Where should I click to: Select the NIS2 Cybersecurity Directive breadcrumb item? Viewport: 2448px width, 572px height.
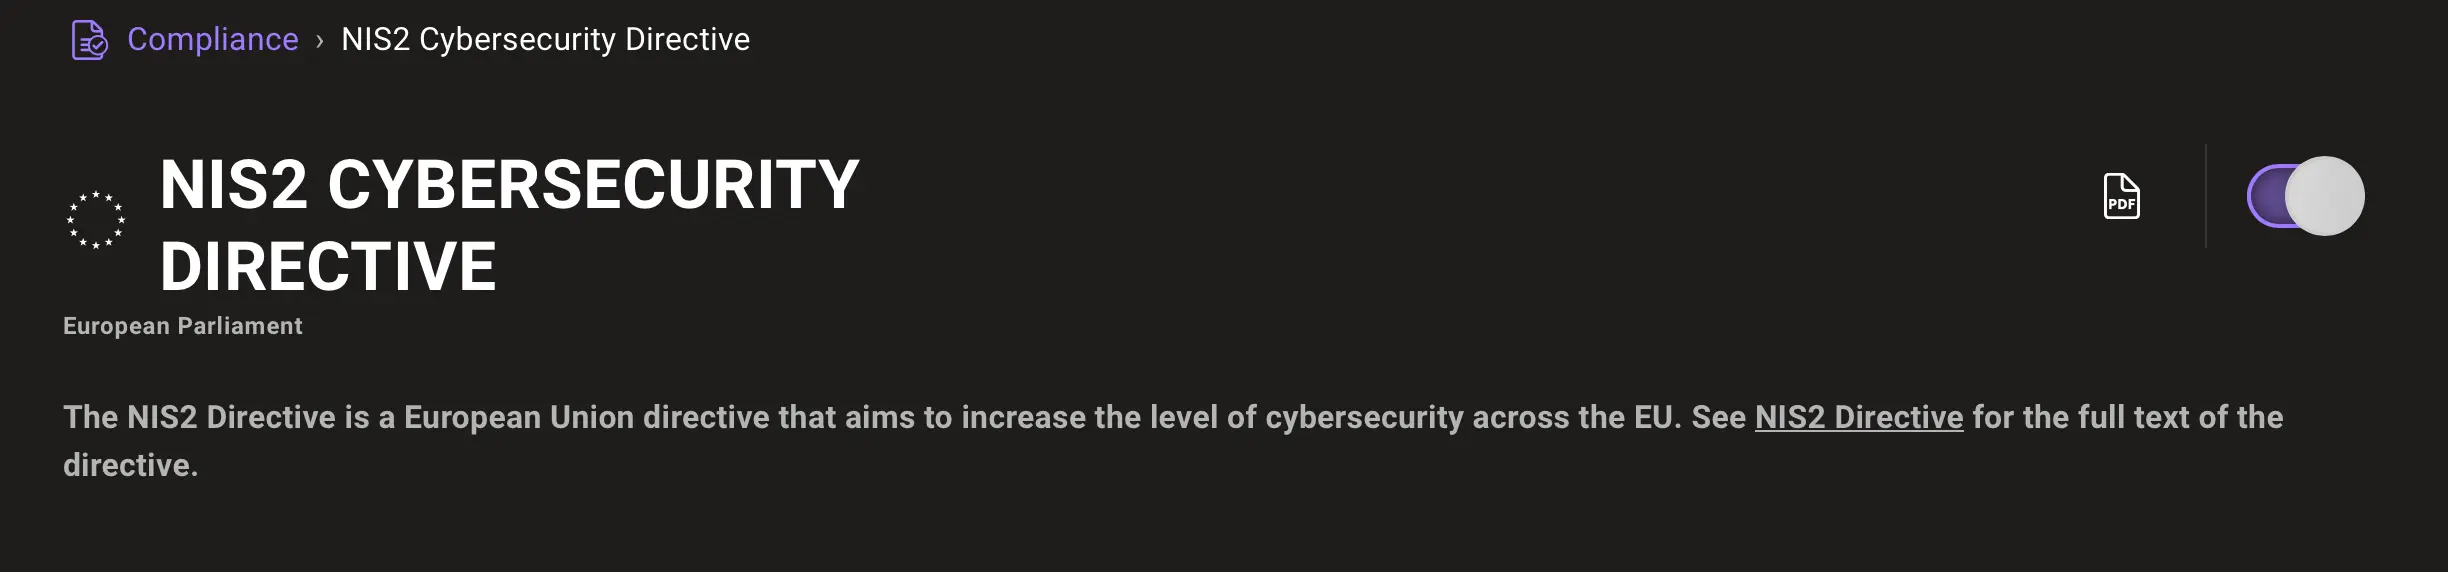click(545, 39)
